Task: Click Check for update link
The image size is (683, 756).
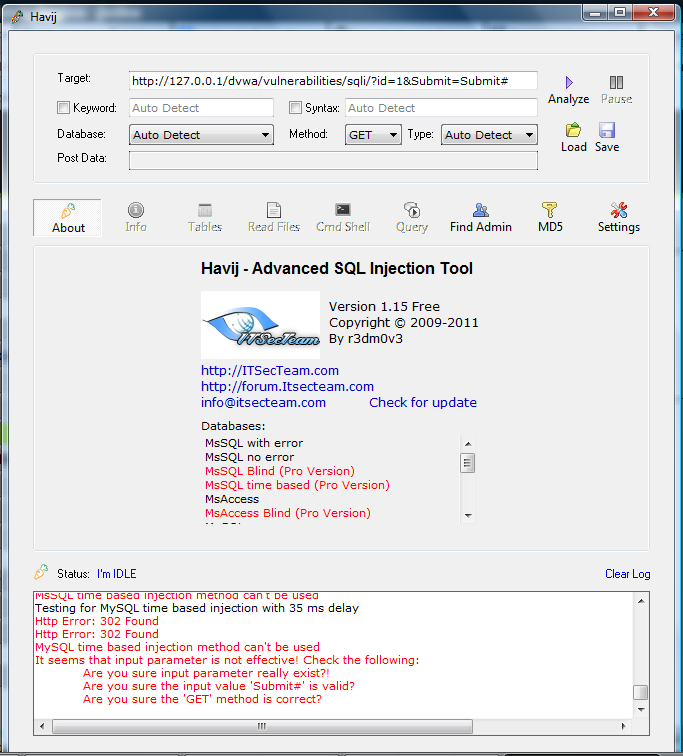Action: click(423, 402)
